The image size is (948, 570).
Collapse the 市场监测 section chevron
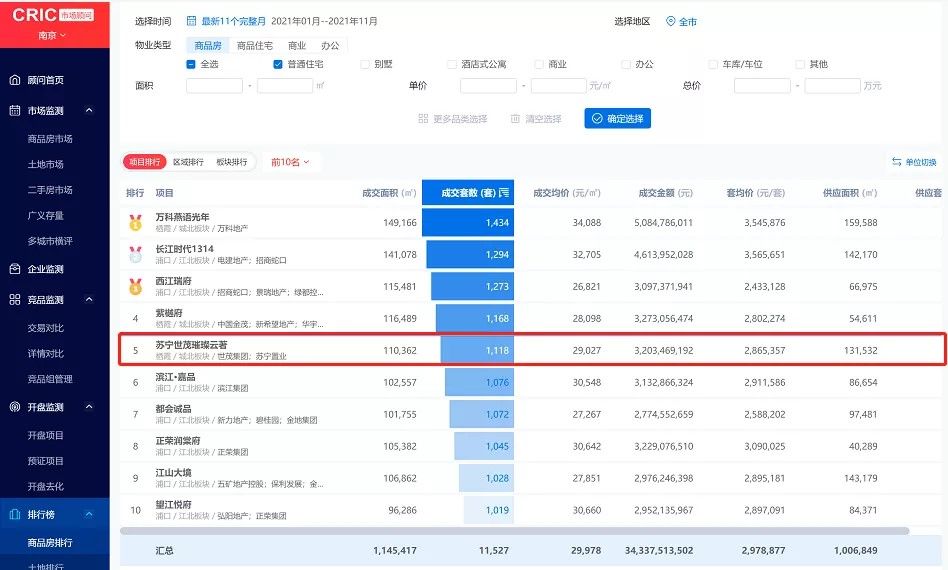tap(89, 111)
